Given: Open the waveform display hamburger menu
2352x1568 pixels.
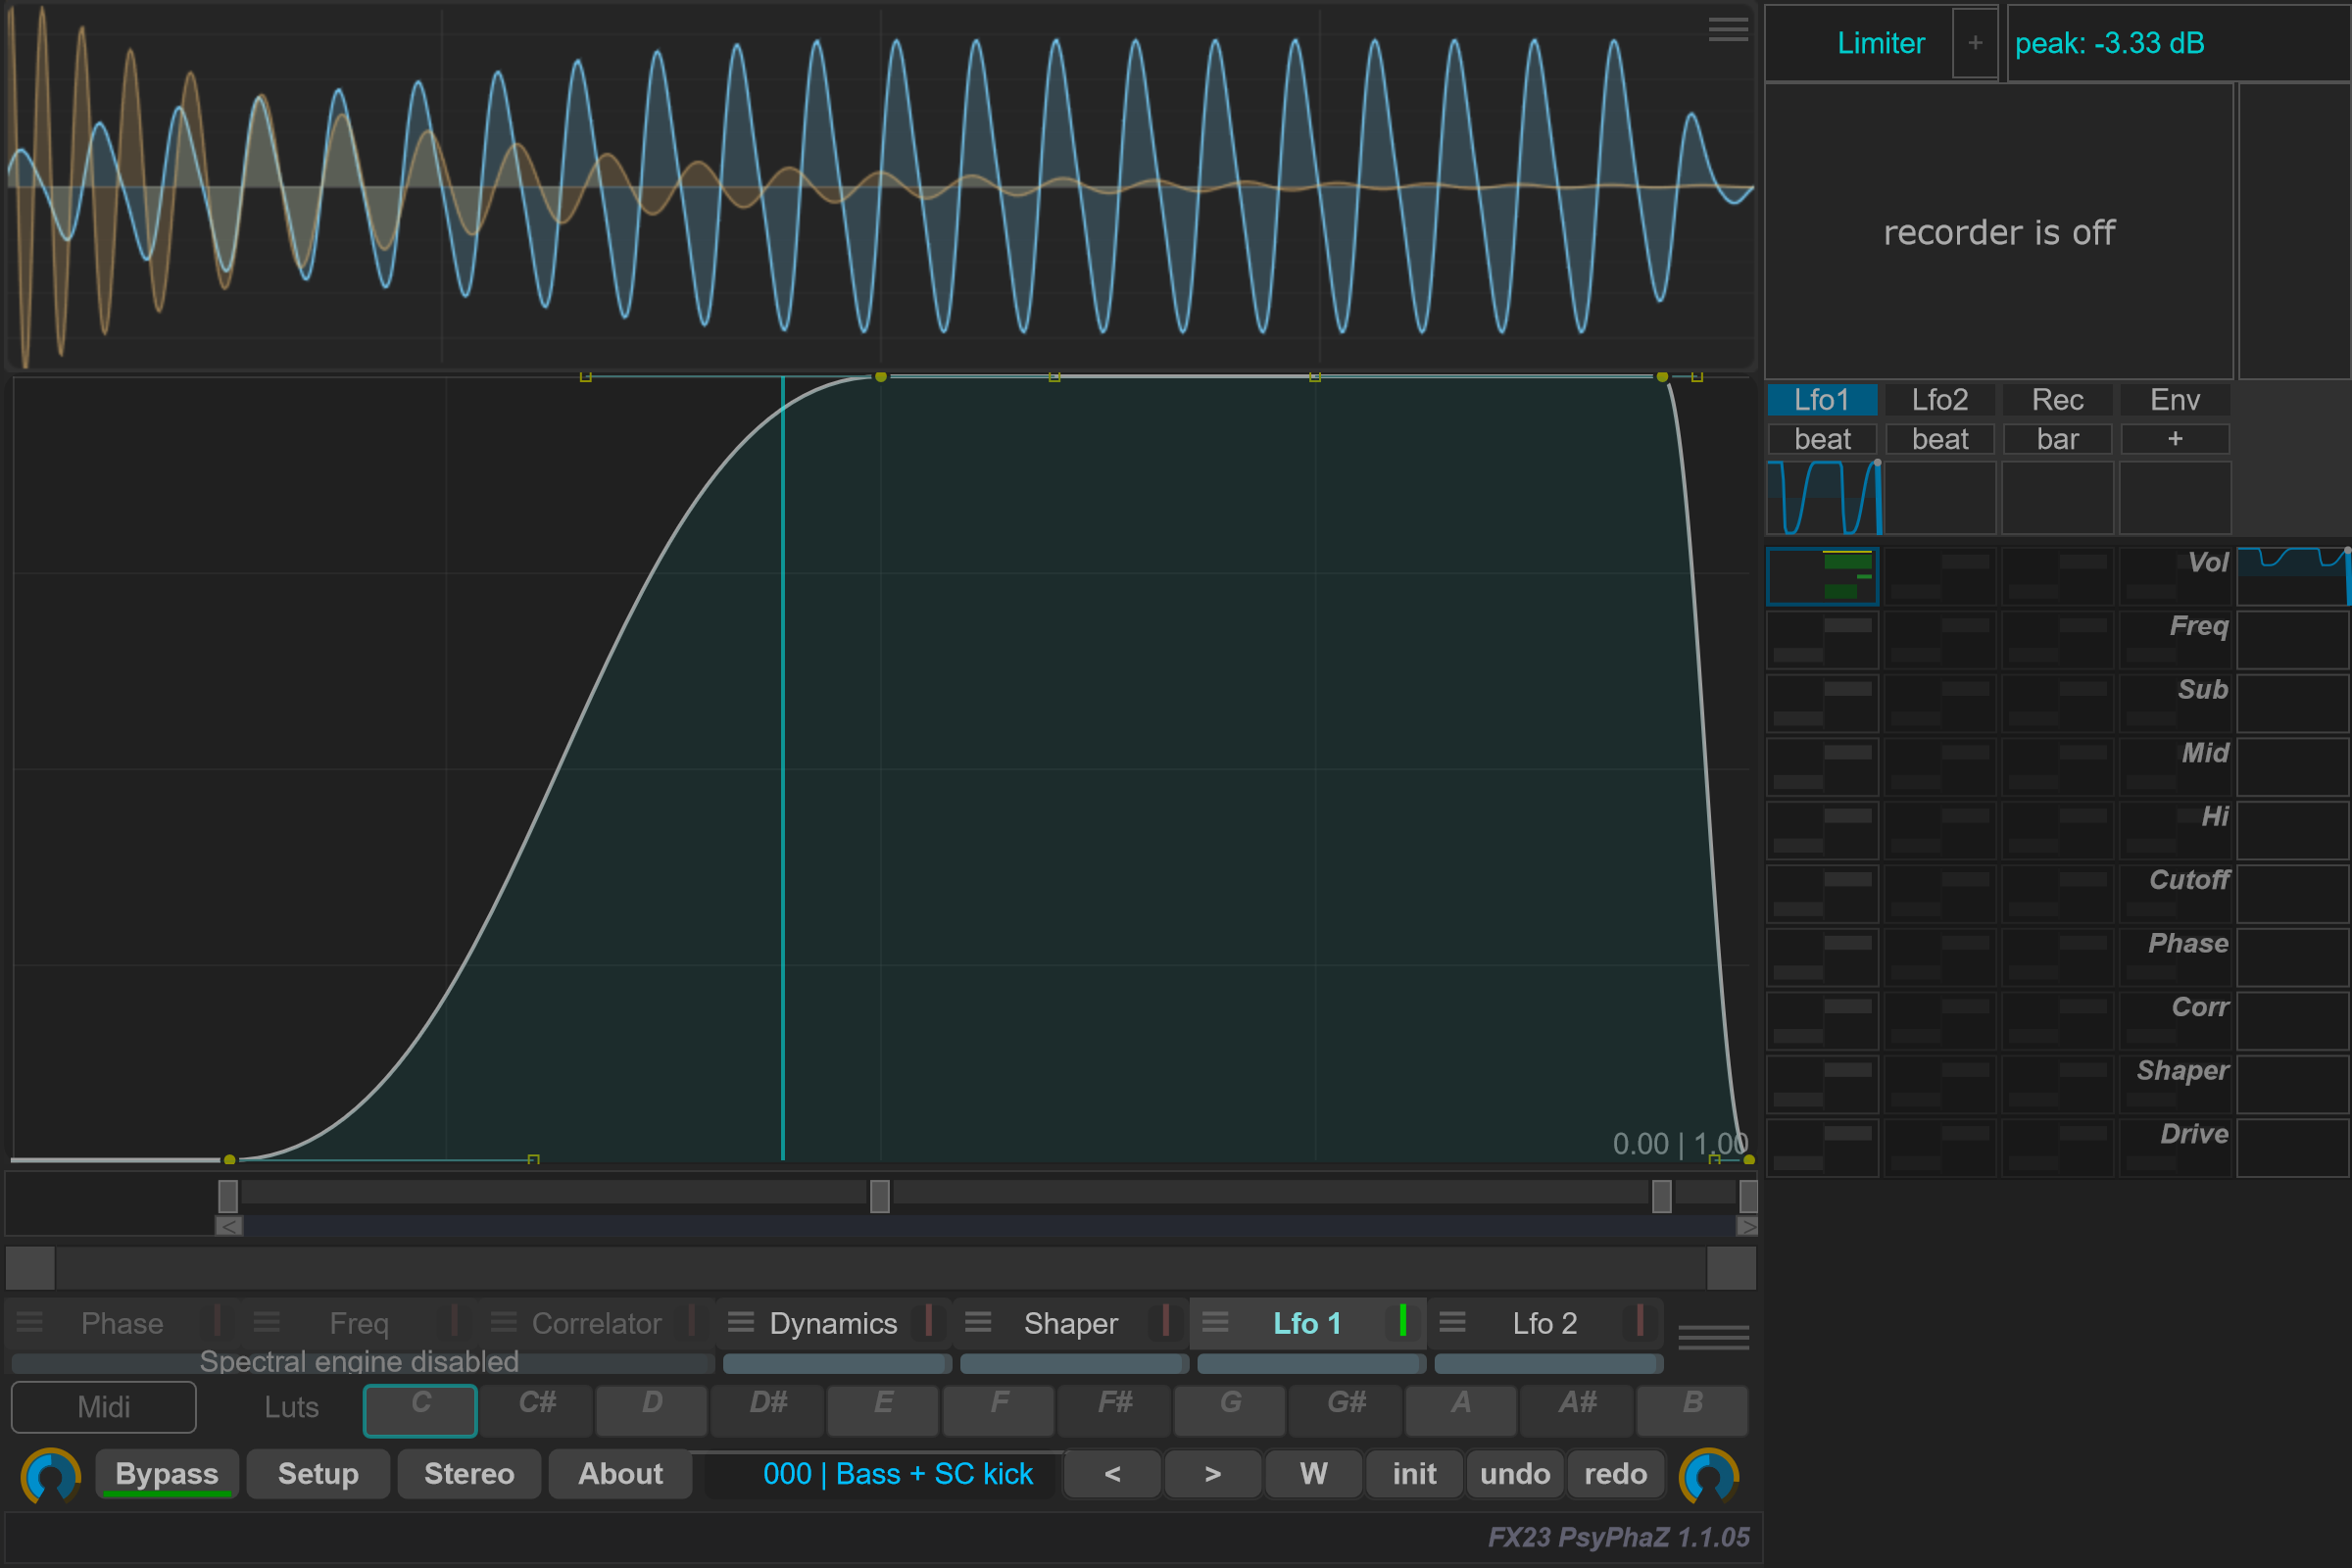Looking at the screenshot, I should coord(1727,29).
